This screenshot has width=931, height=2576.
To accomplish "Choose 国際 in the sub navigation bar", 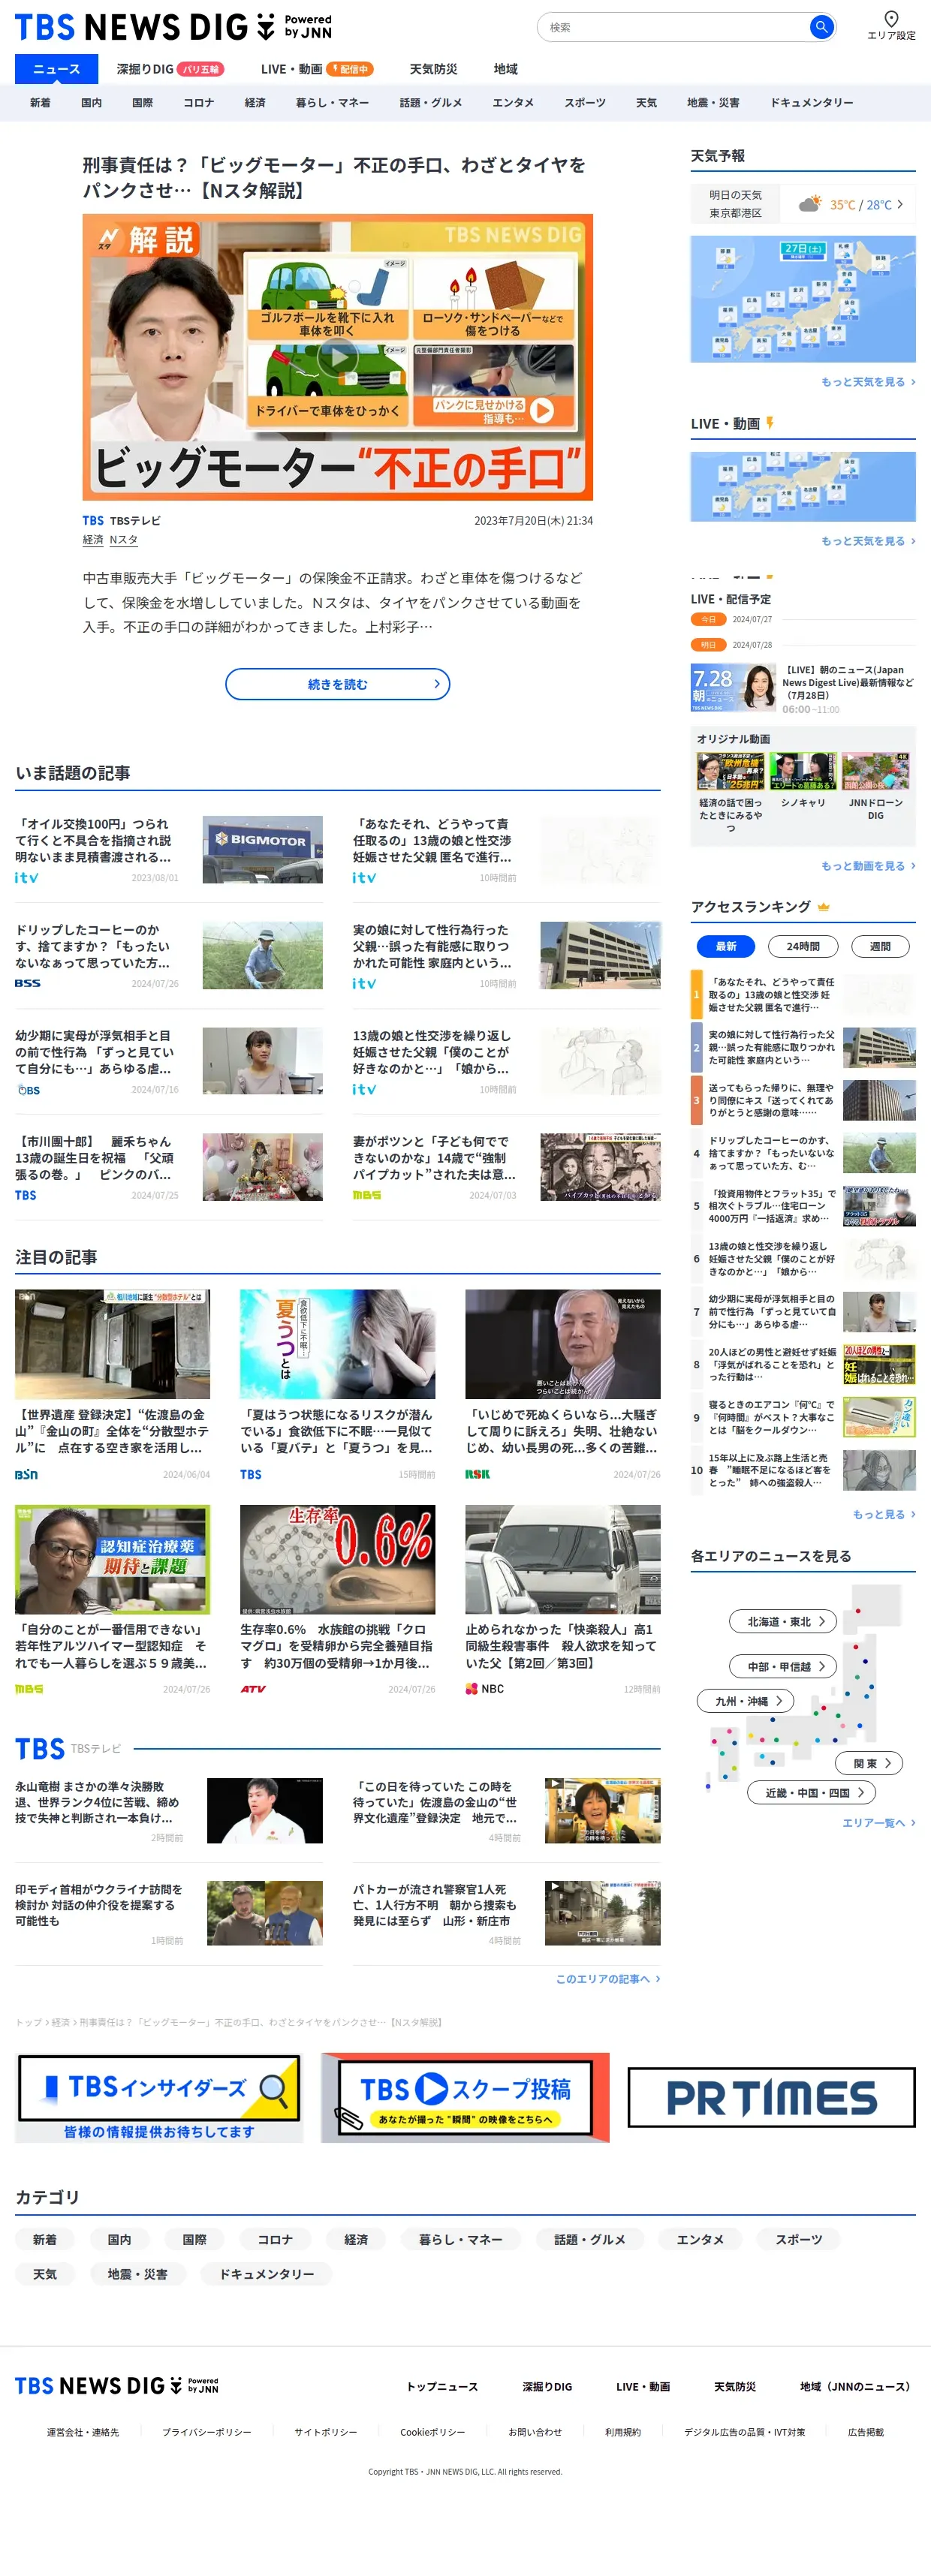I will [x=143, y=103].
